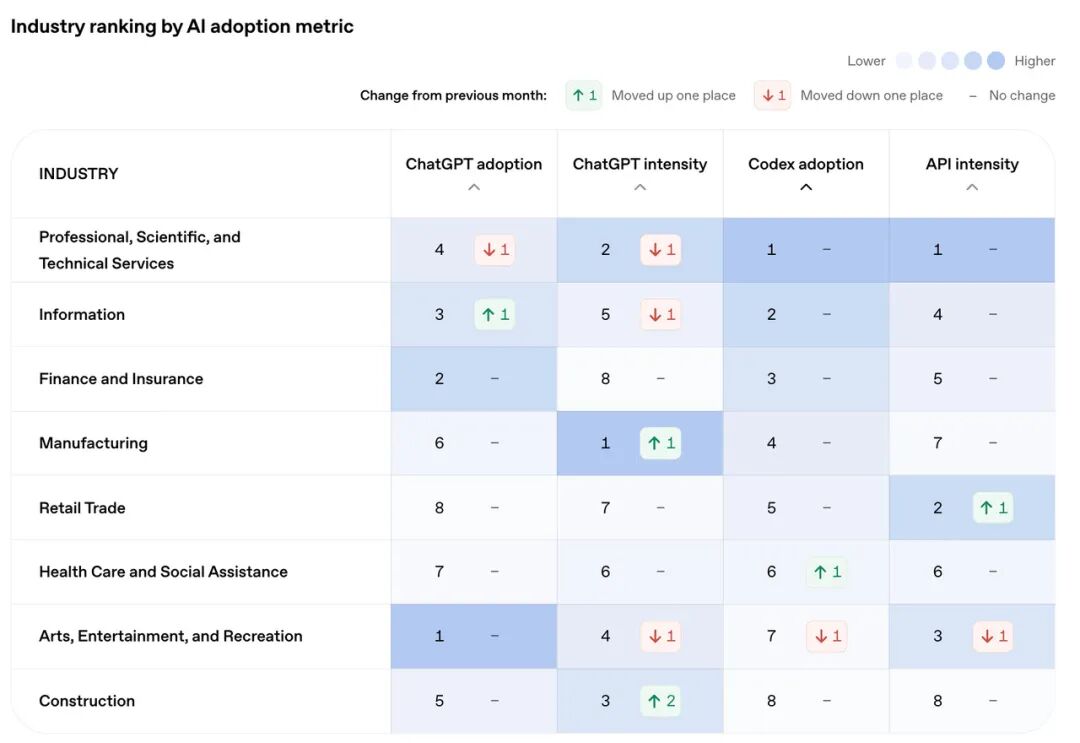The height and width of the screenshot is (743, 1080).
Task: Select the API intensity column header
Action: (972, 164)
